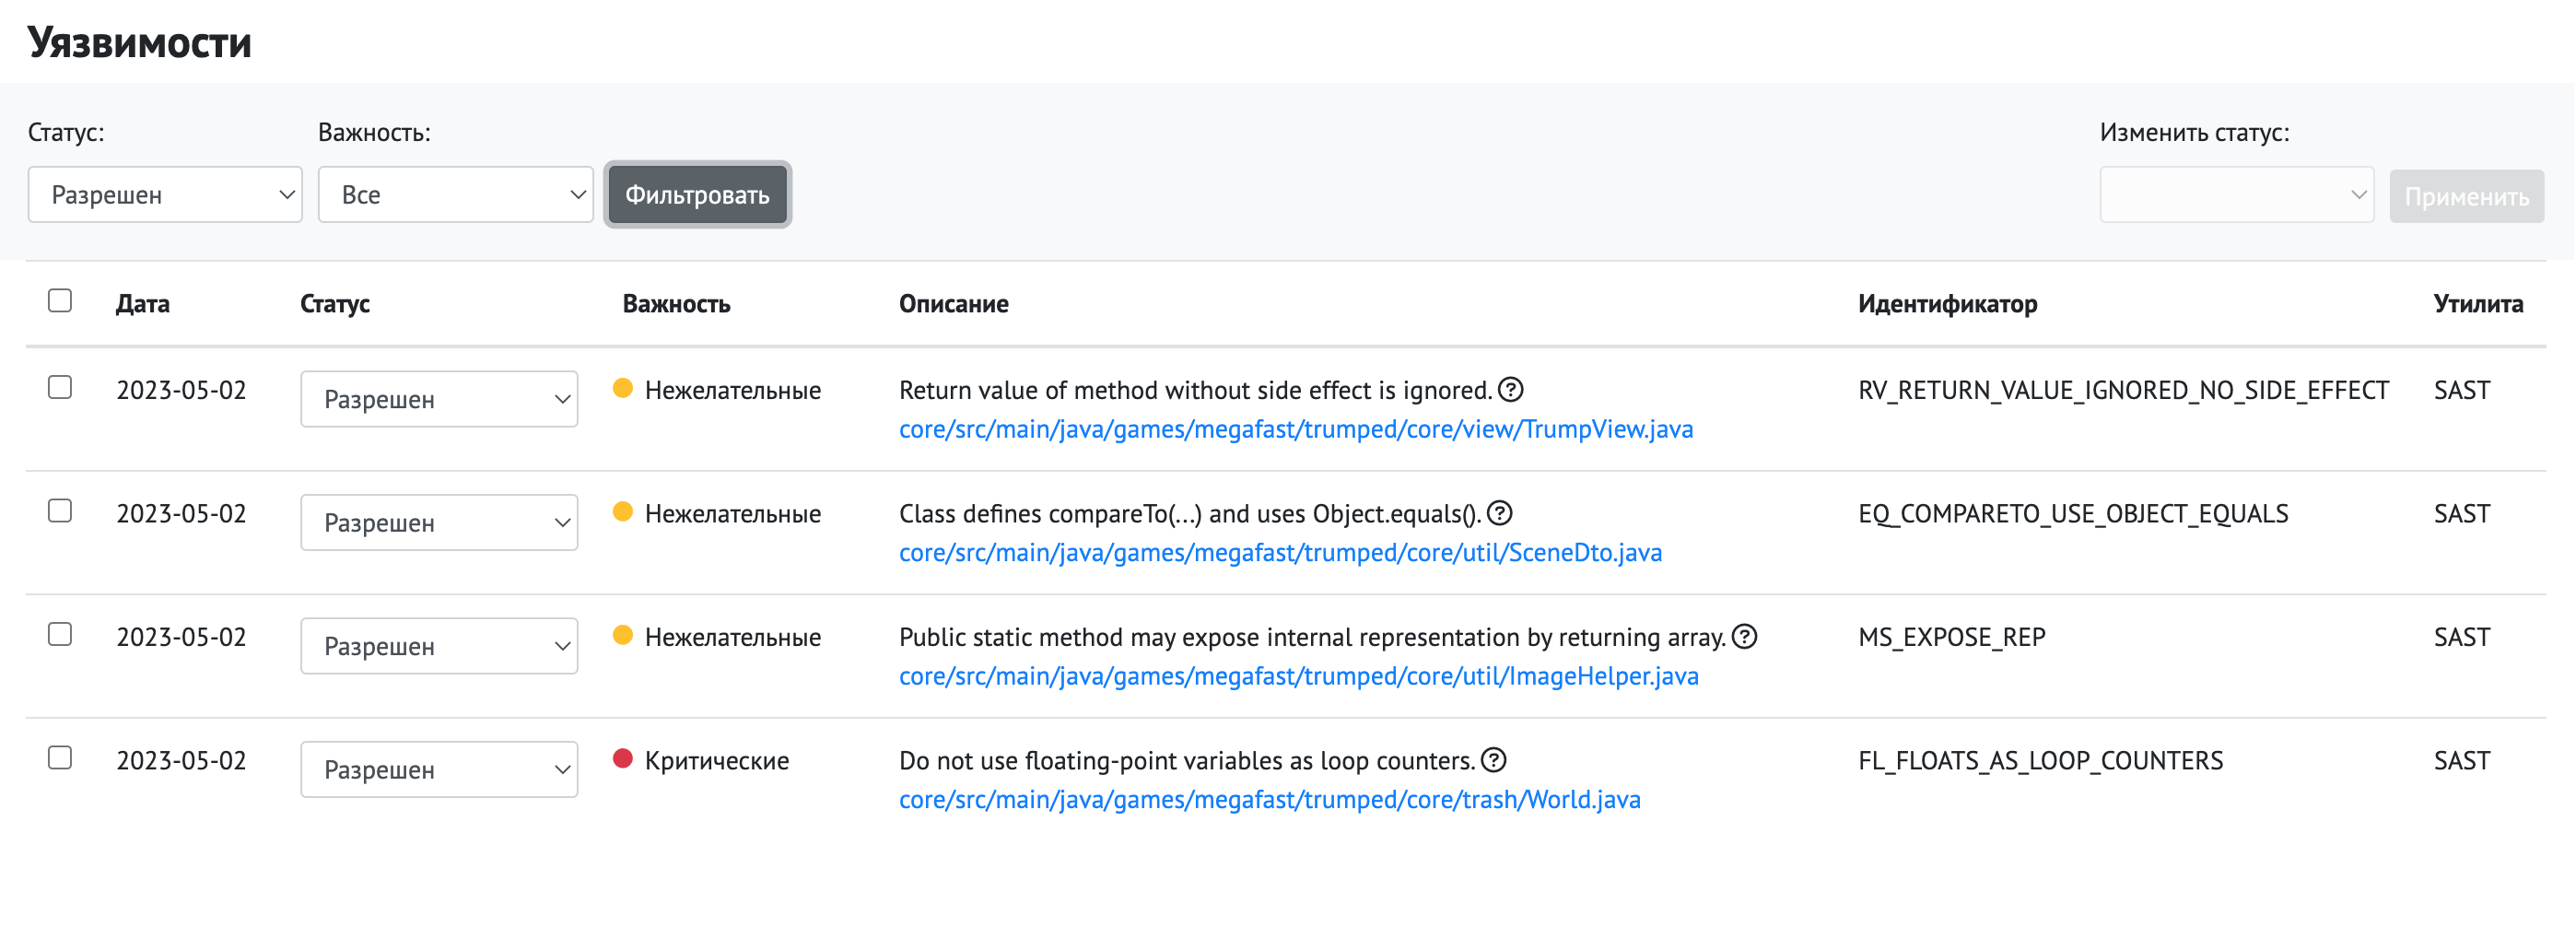Click the red Критические severity dot

pos(622,758)
